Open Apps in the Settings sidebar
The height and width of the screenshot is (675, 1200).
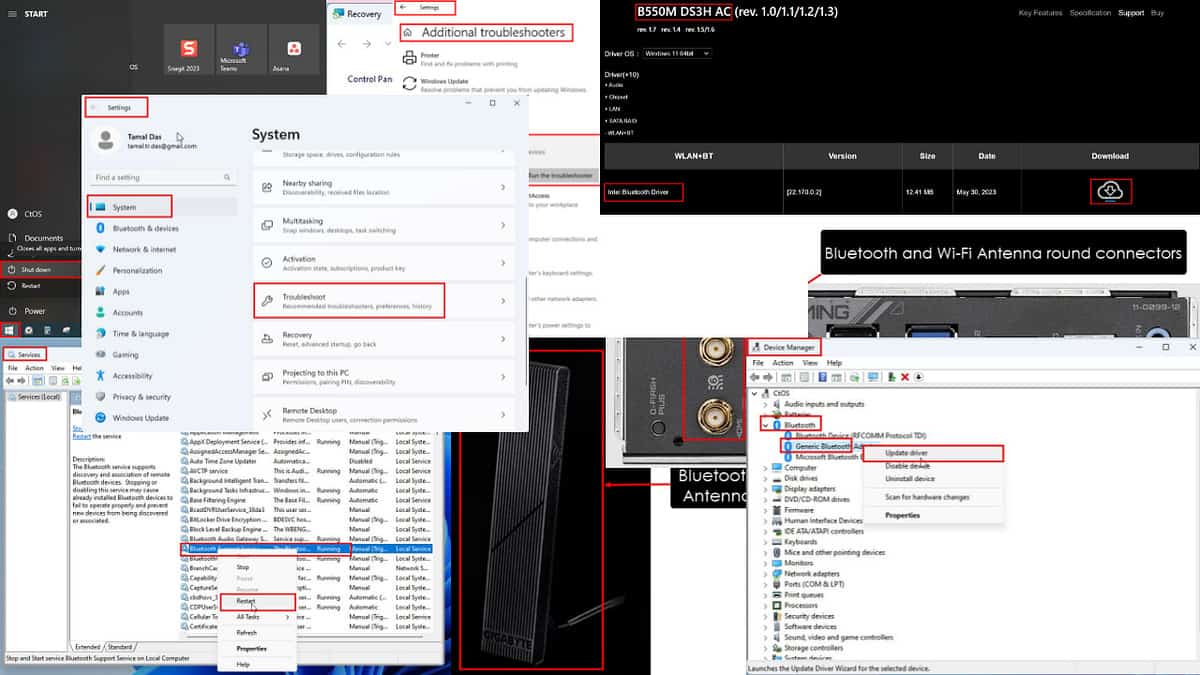[112, 291]
